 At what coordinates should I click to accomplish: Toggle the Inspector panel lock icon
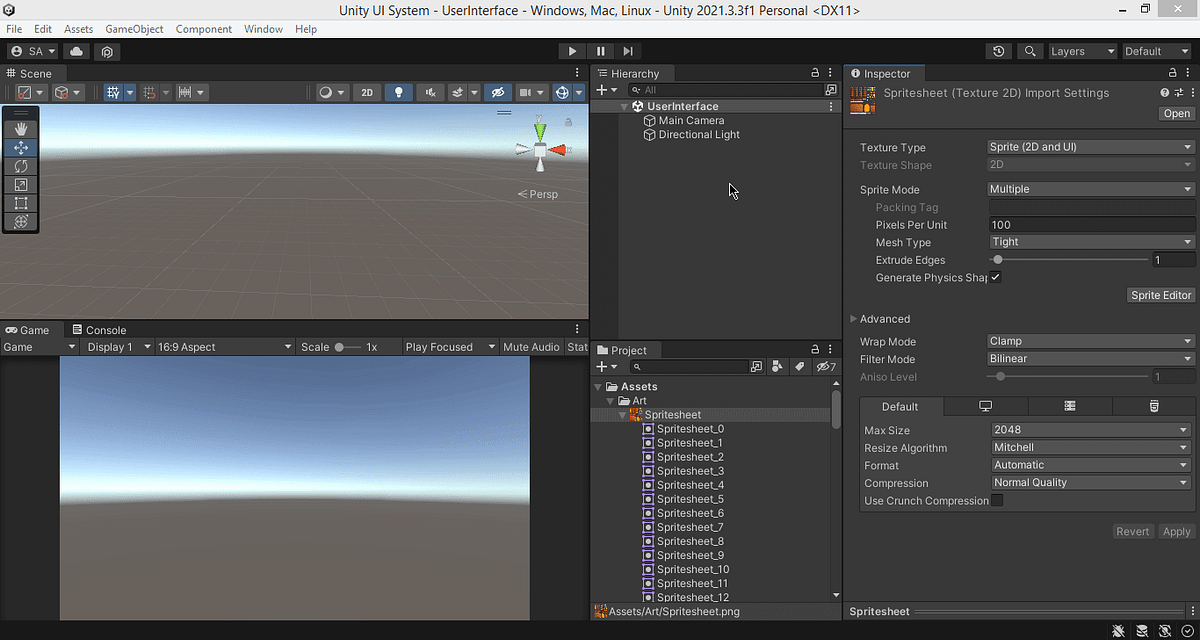1172,72
